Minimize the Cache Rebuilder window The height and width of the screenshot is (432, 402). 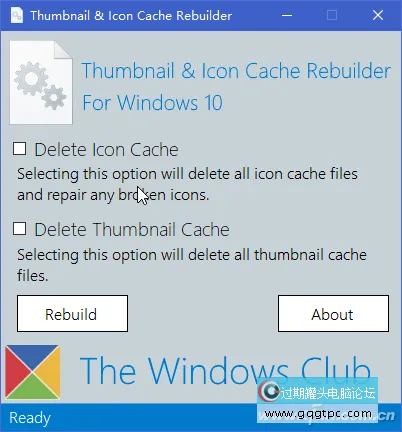coord(287,15)
